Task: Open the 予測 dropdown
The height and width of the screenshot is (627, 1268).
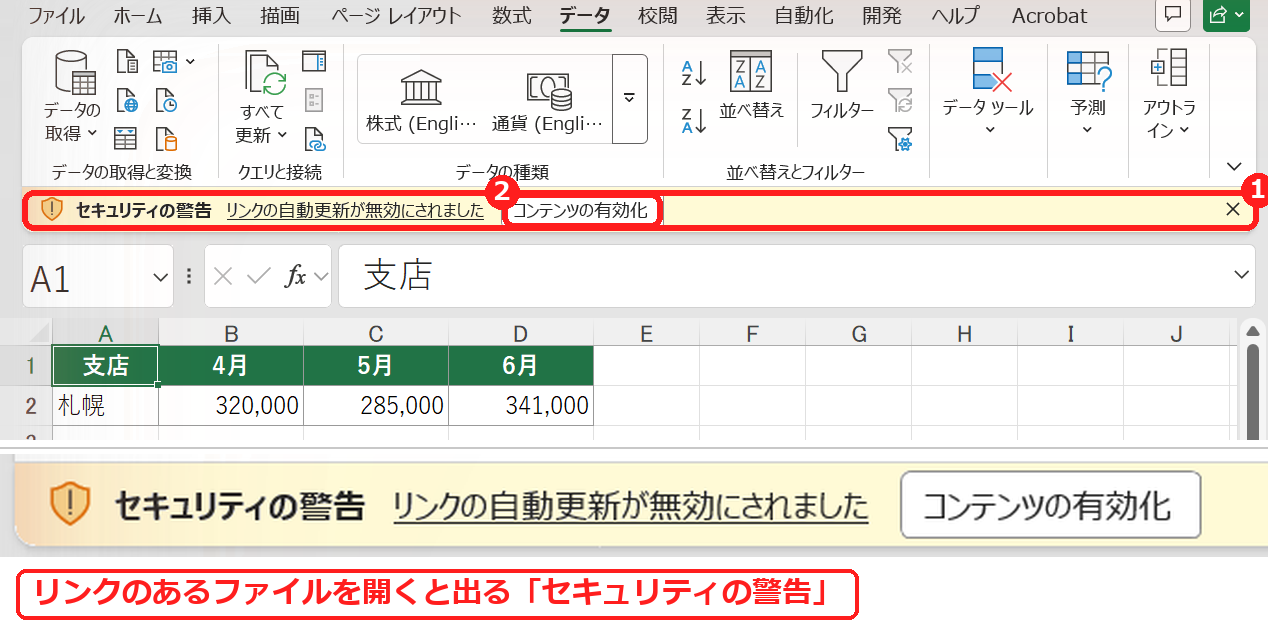Action: pos(1088,92)
